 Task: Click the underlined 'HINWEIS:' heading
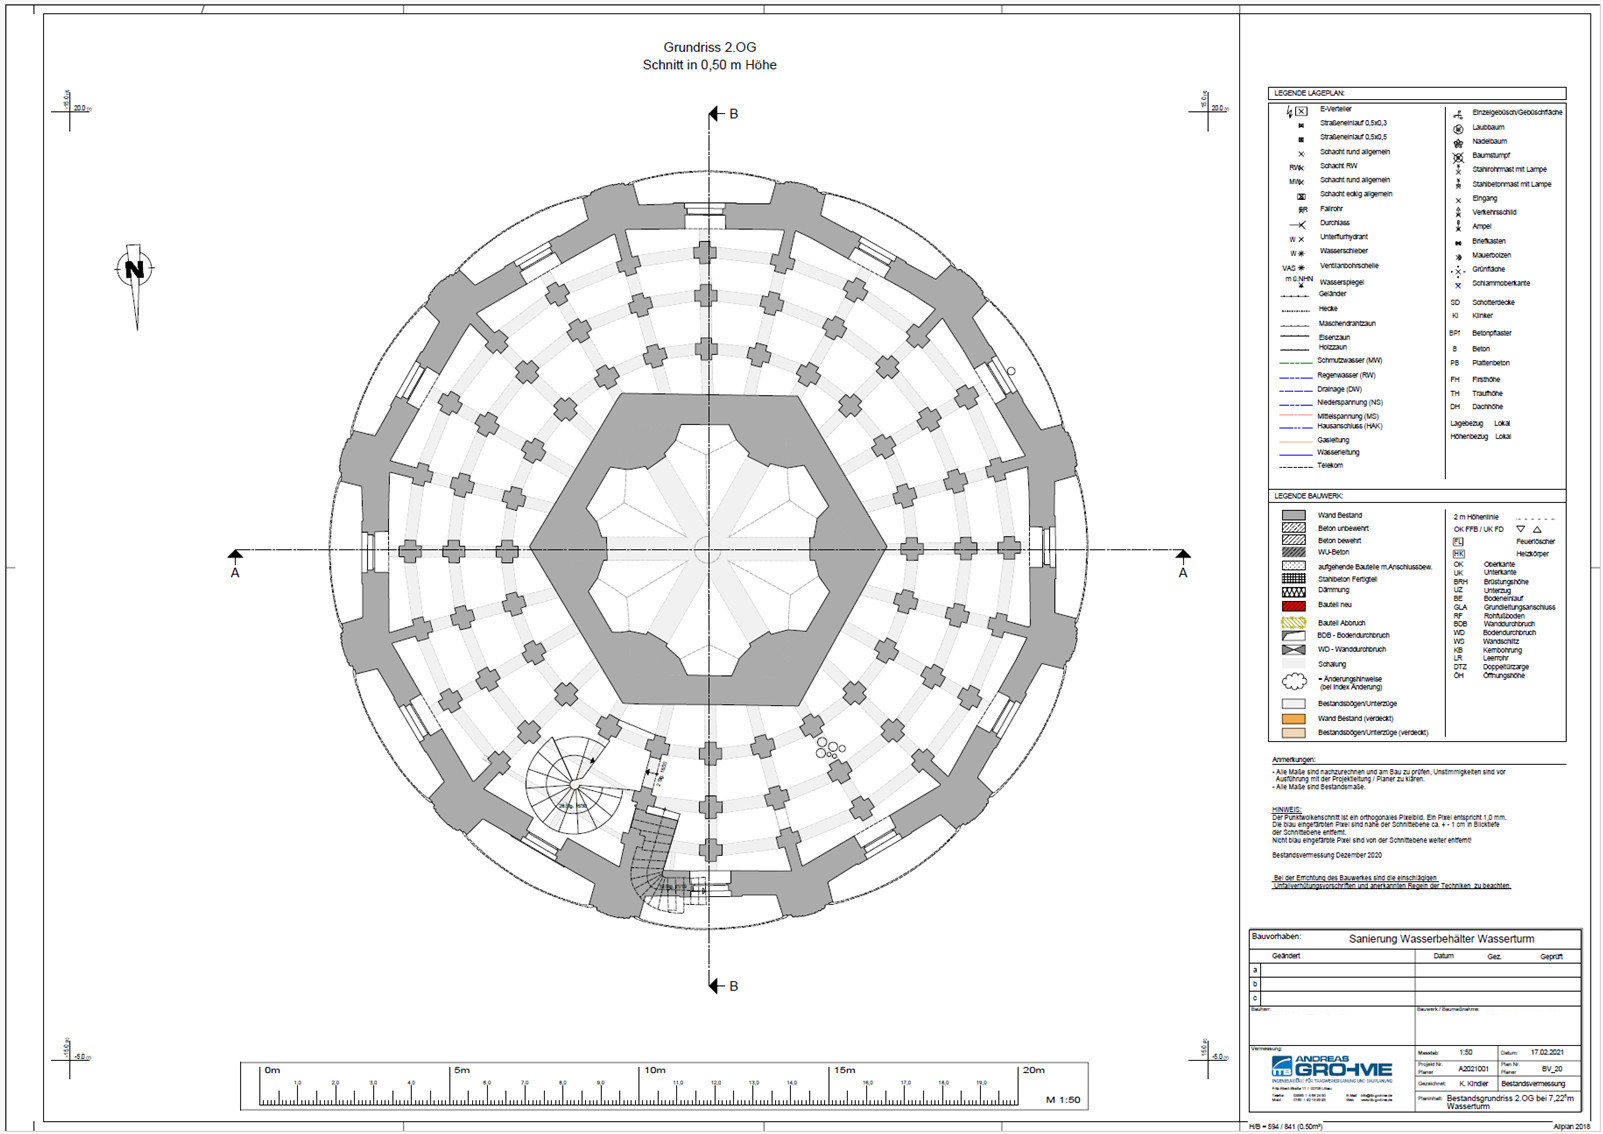click(x=1287, y=810)
